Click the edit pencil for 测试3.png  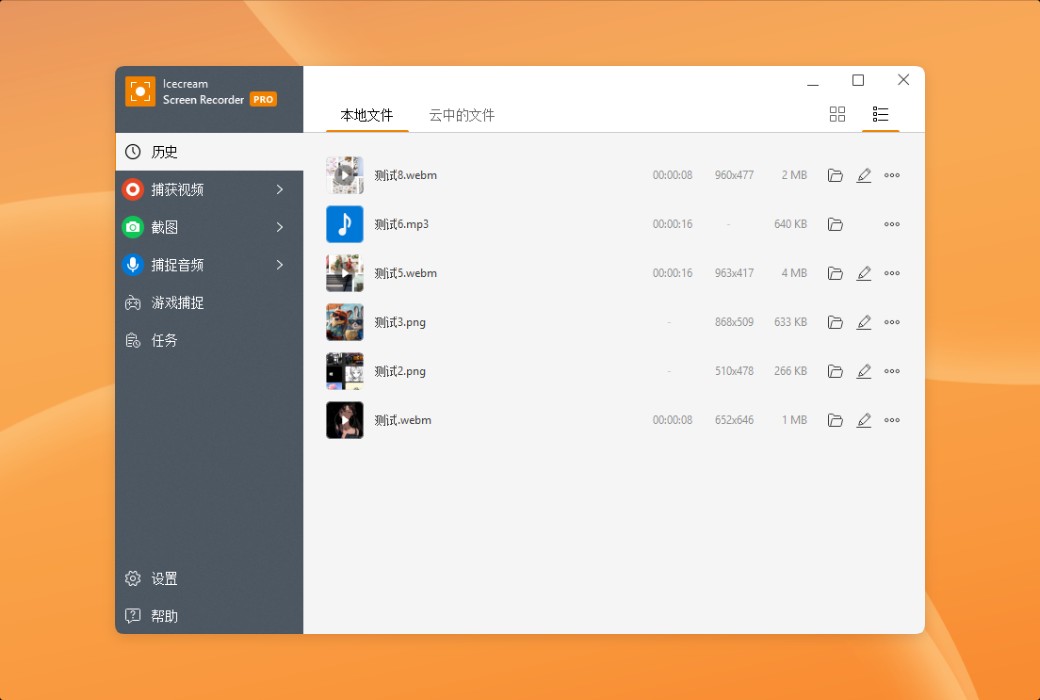click(864, 322)
